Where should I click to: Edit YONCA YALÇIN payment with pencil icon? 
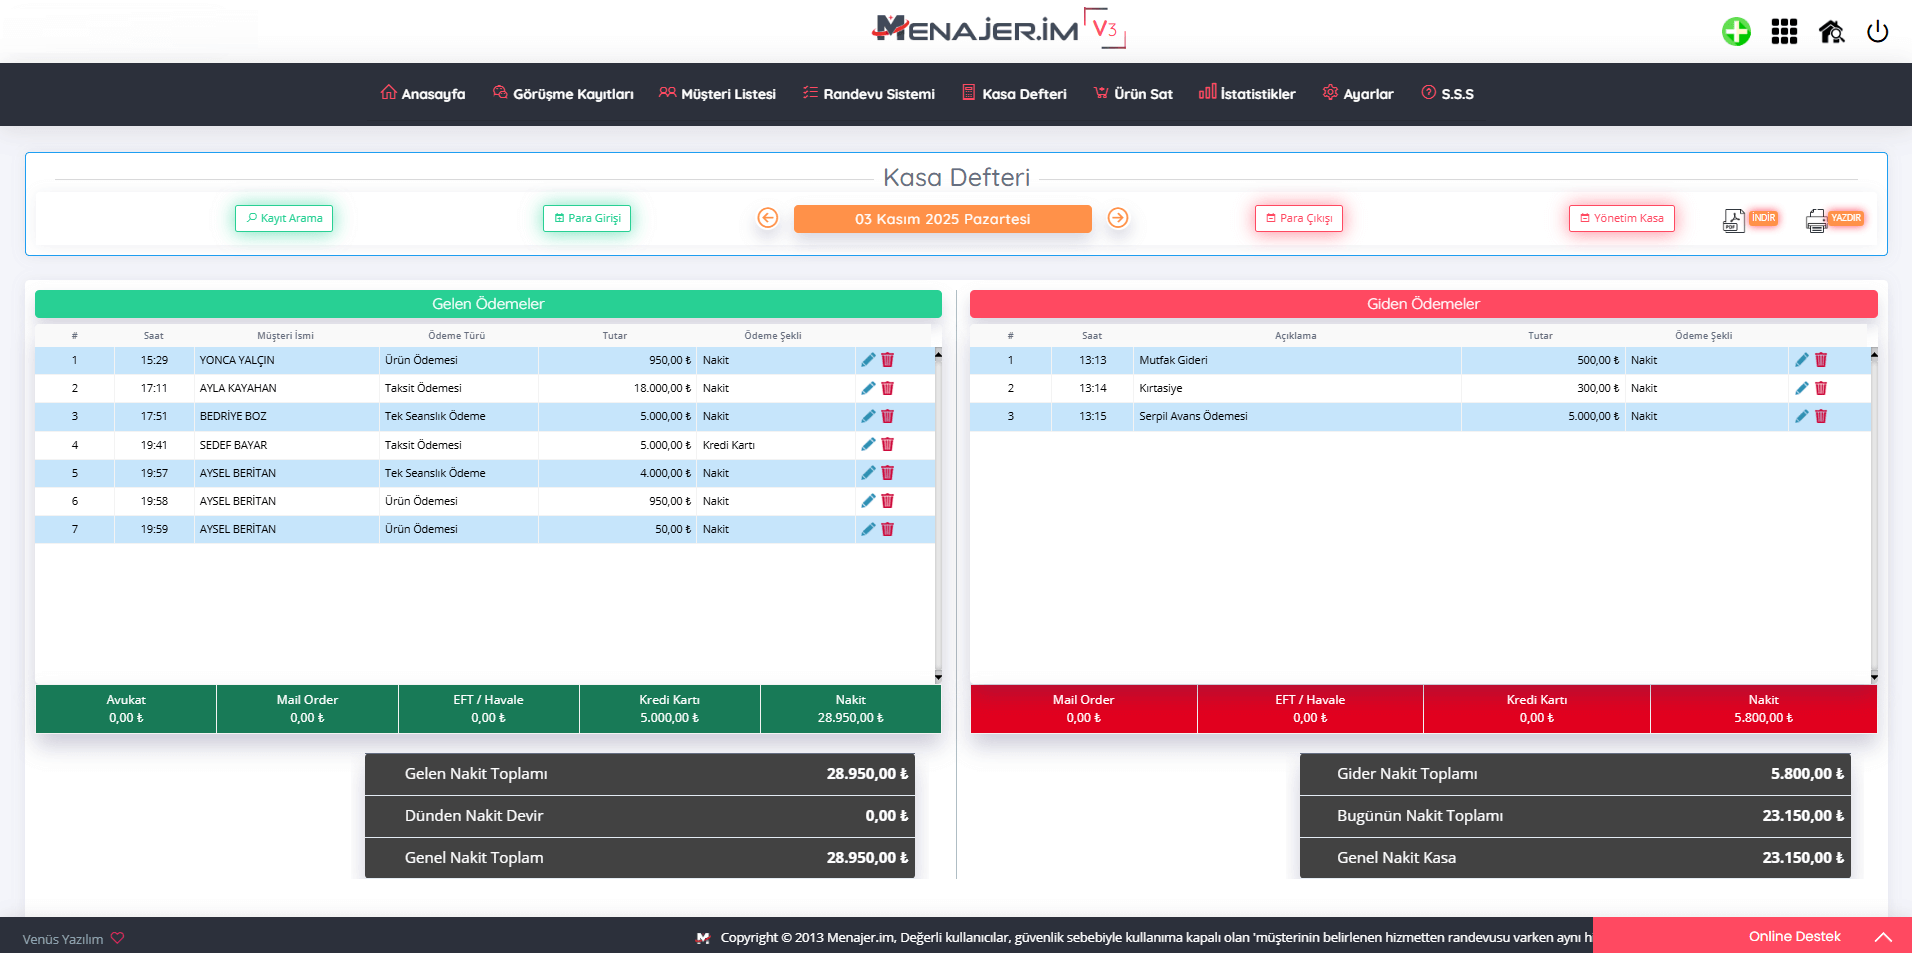click(868, 360)
